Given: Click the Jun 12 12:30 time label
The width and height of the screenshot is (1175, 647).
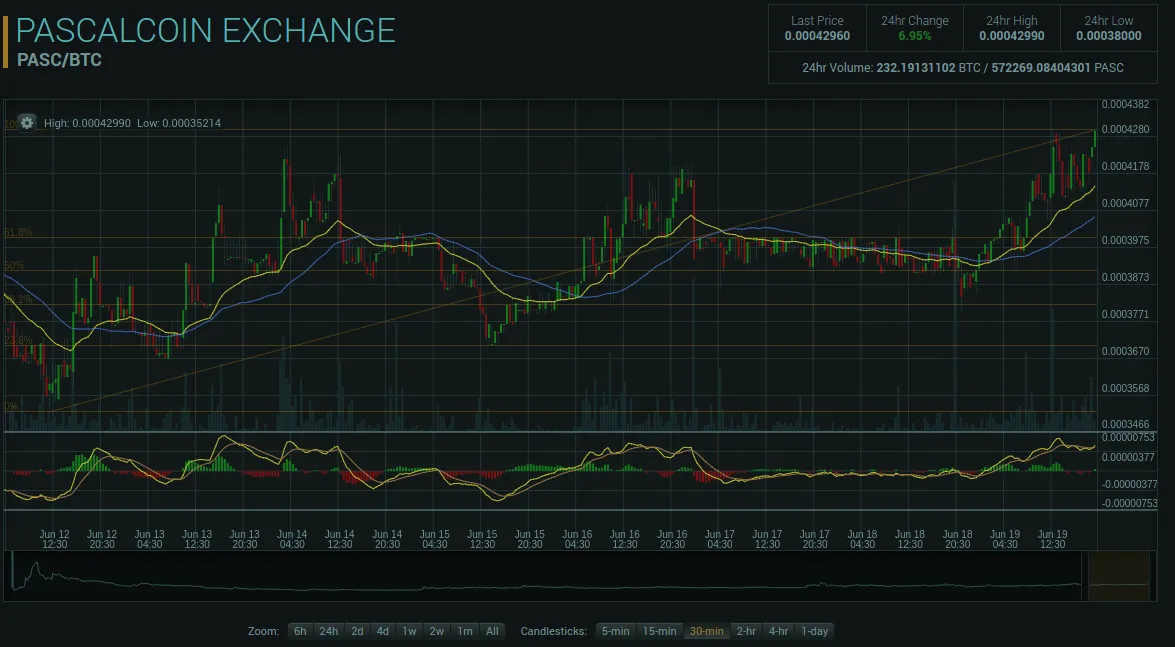Looking at the screenshot, I should 54,539.
